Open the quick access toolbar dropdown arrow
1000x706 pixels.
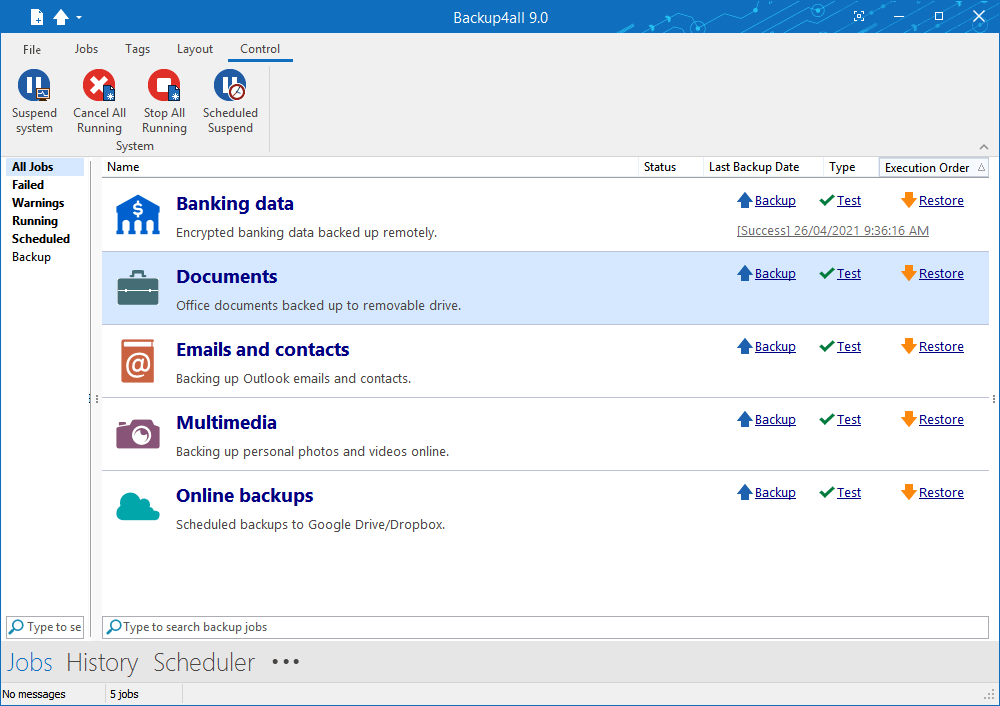pyautogui.click(x=79, y=18)
